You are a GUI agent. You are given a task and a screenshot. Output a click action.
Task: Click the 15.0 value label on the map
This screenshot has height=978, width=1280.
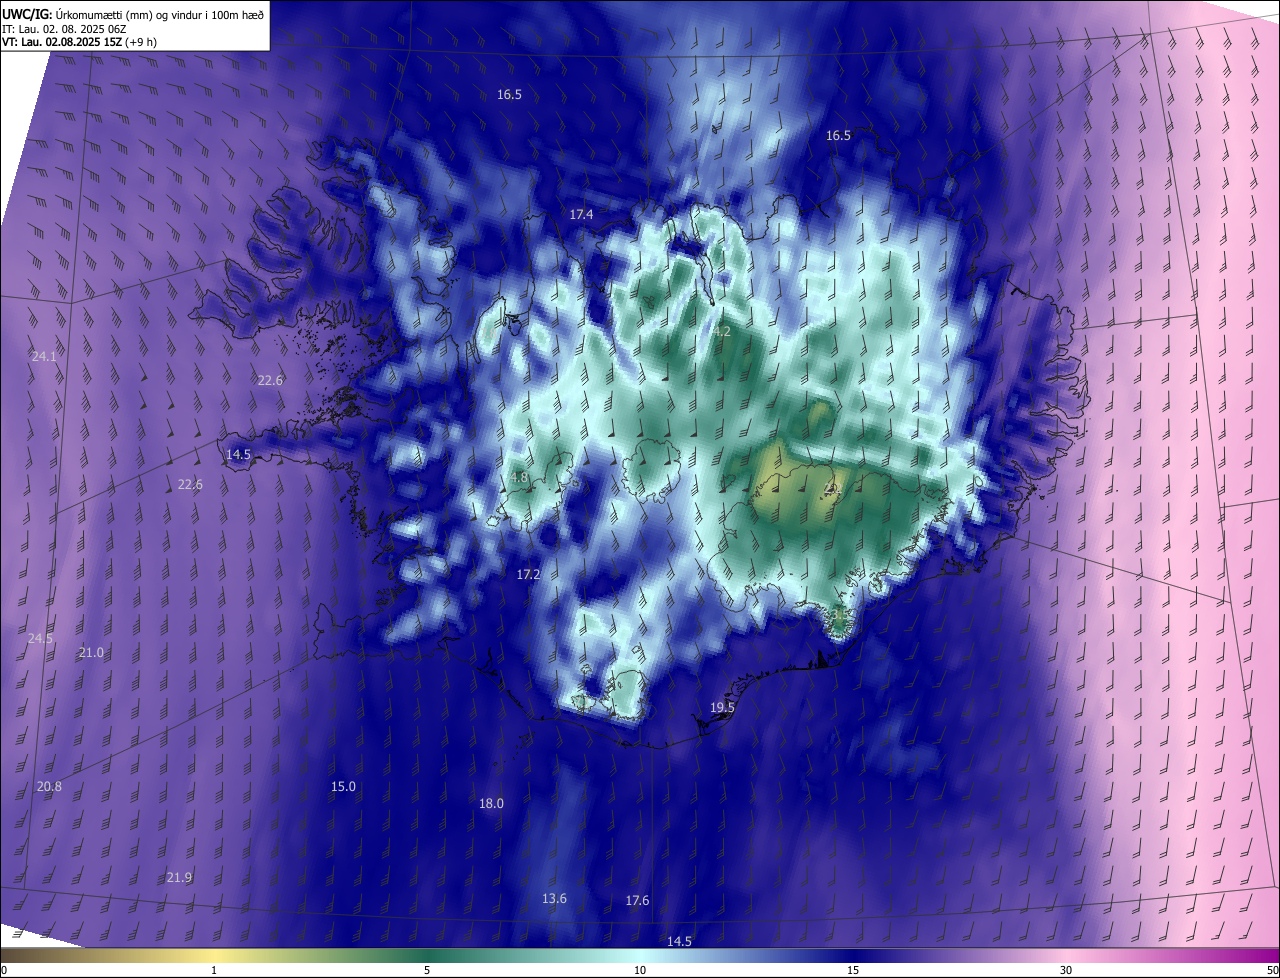[x=343, y=787]
